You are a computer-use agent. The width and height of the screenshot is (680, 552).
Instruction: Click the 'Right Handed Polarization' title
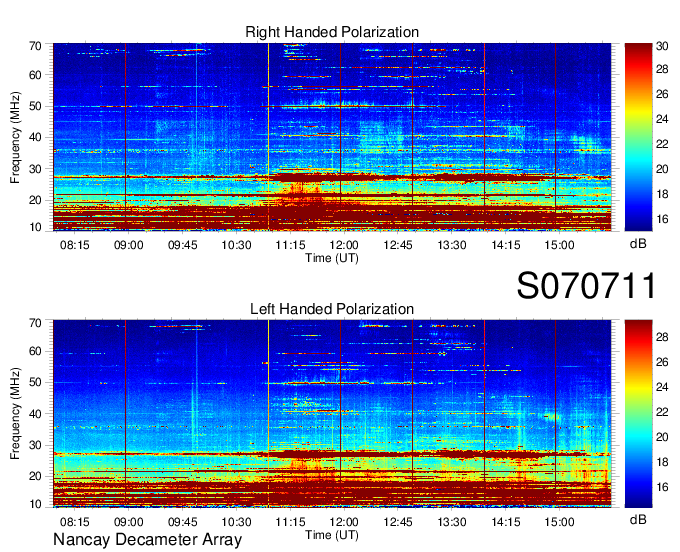click(332, 32)
